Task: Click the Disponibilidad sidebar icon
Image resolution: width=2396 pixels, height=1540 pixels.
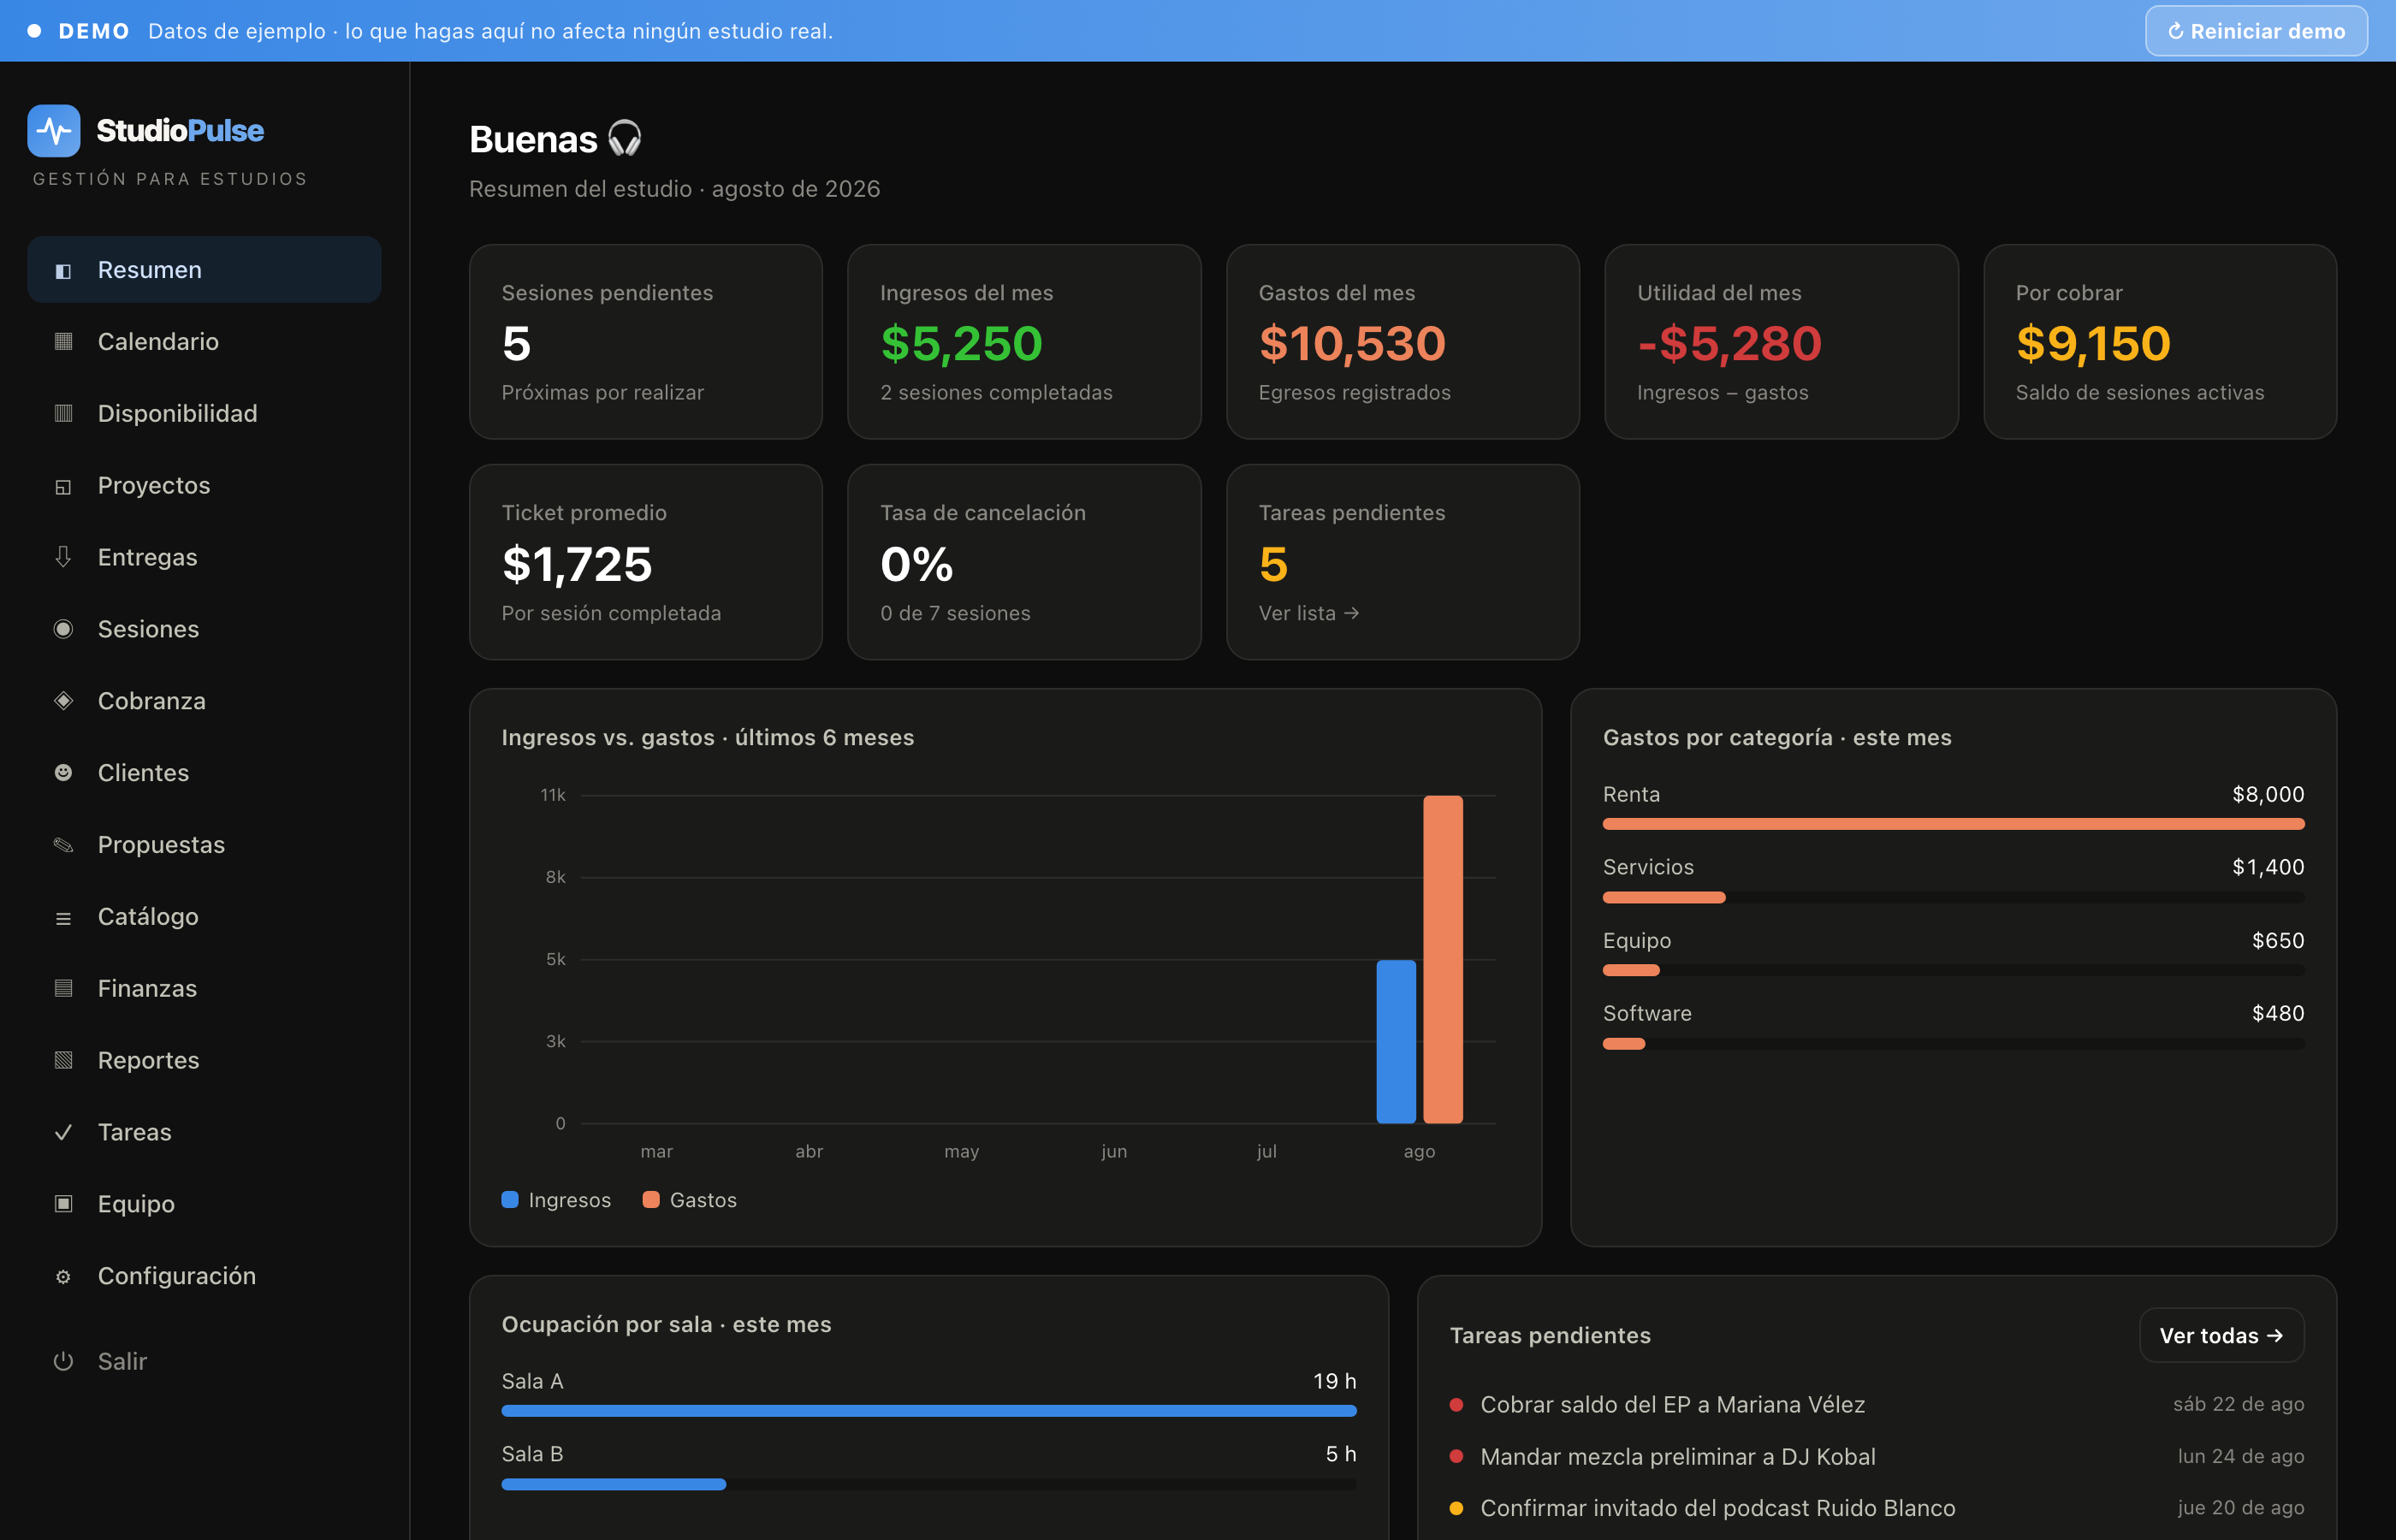Action: [x=63, y=414]
